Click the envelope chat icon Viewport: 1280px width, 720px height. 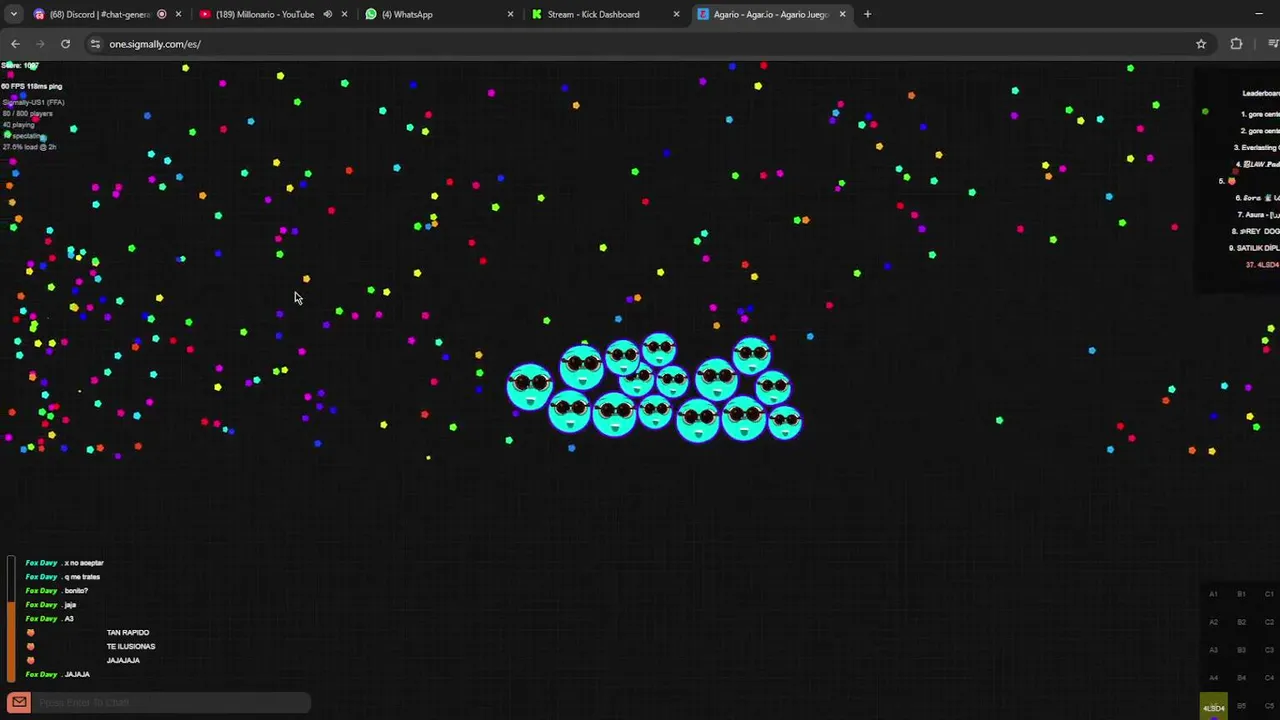point(19,702)
